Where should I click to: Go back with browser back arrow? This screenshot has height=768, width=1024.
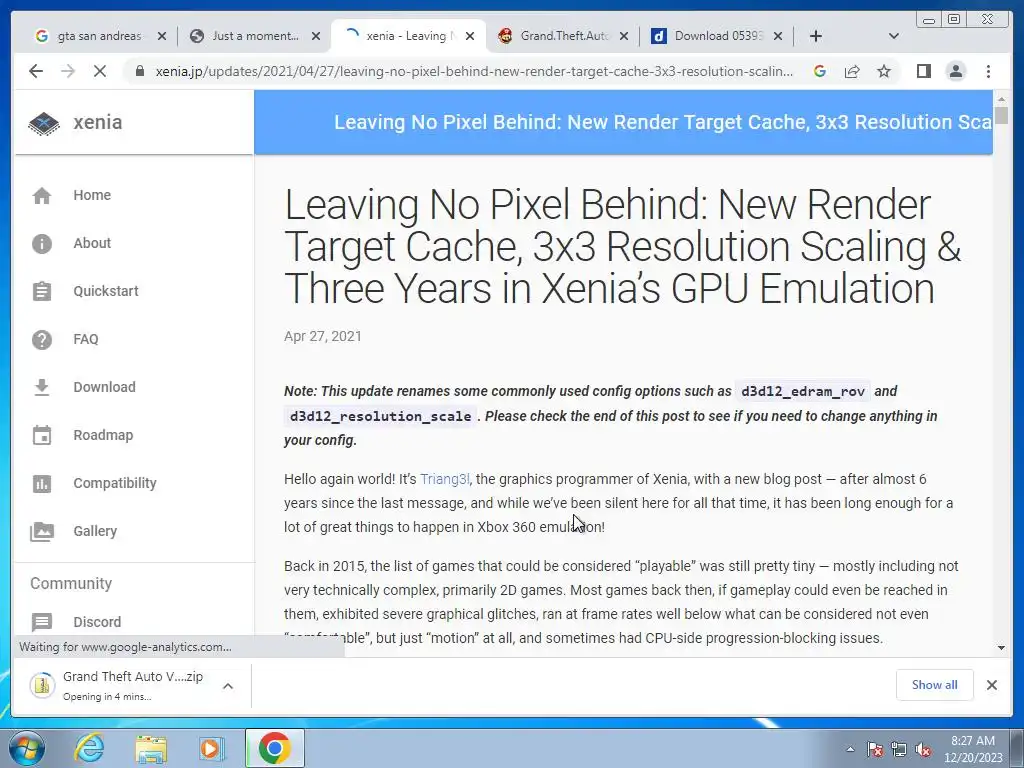[x=36, y=71]
